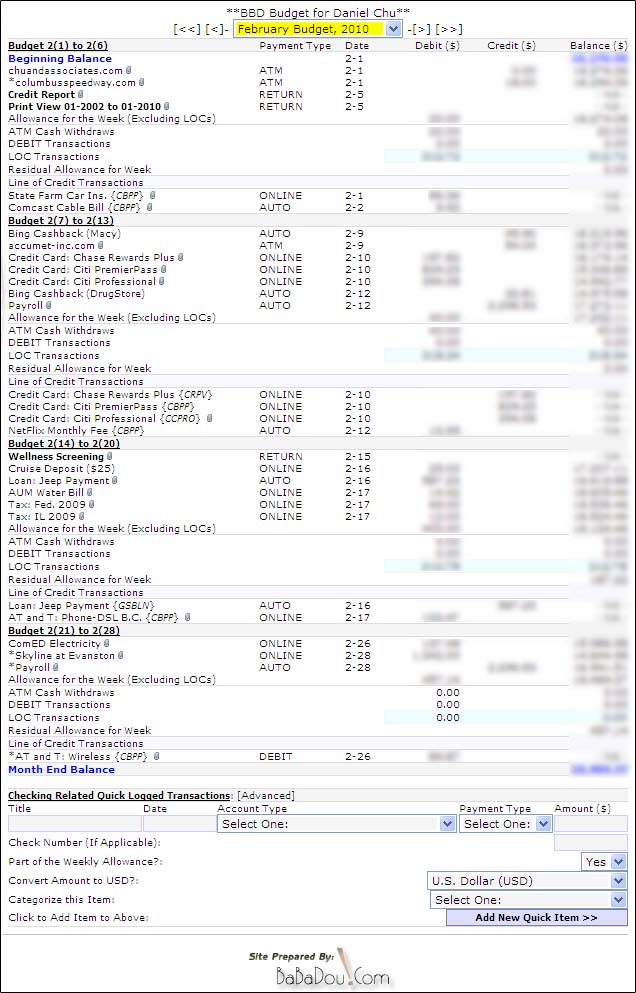The width and height of the screenshot is (636, 993).
Task: Open the Part of the Weekly Allowance Yes dropdown
Action: coord(604,862)
